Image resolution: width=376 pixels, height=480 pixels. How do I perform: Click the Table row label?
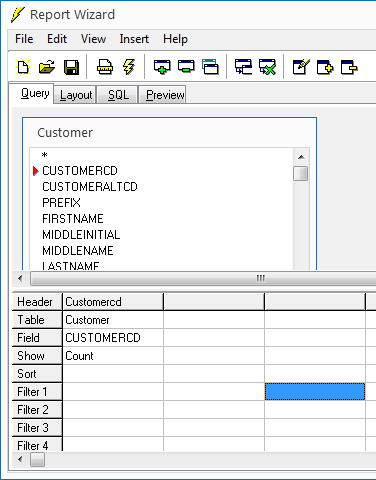[37, 320]
